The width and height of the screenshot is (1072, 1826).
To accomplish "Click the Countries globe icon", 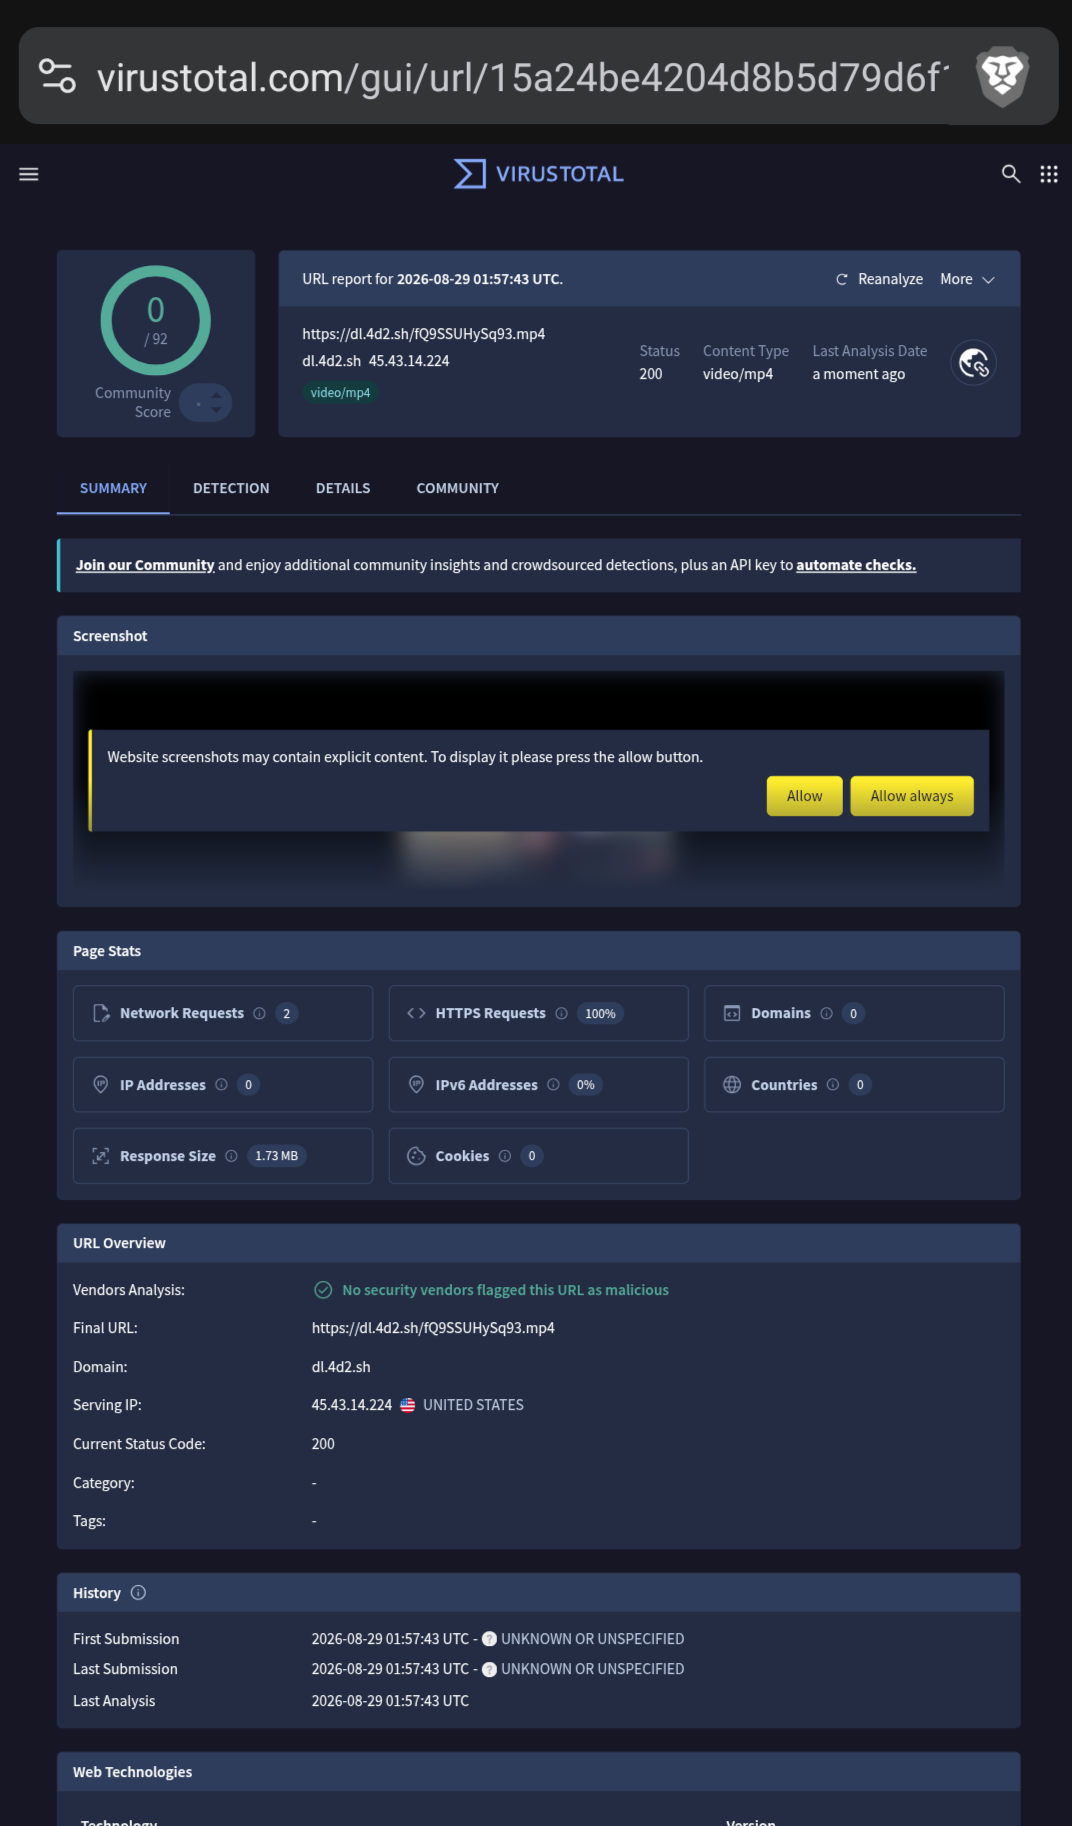I will 732,1085.
